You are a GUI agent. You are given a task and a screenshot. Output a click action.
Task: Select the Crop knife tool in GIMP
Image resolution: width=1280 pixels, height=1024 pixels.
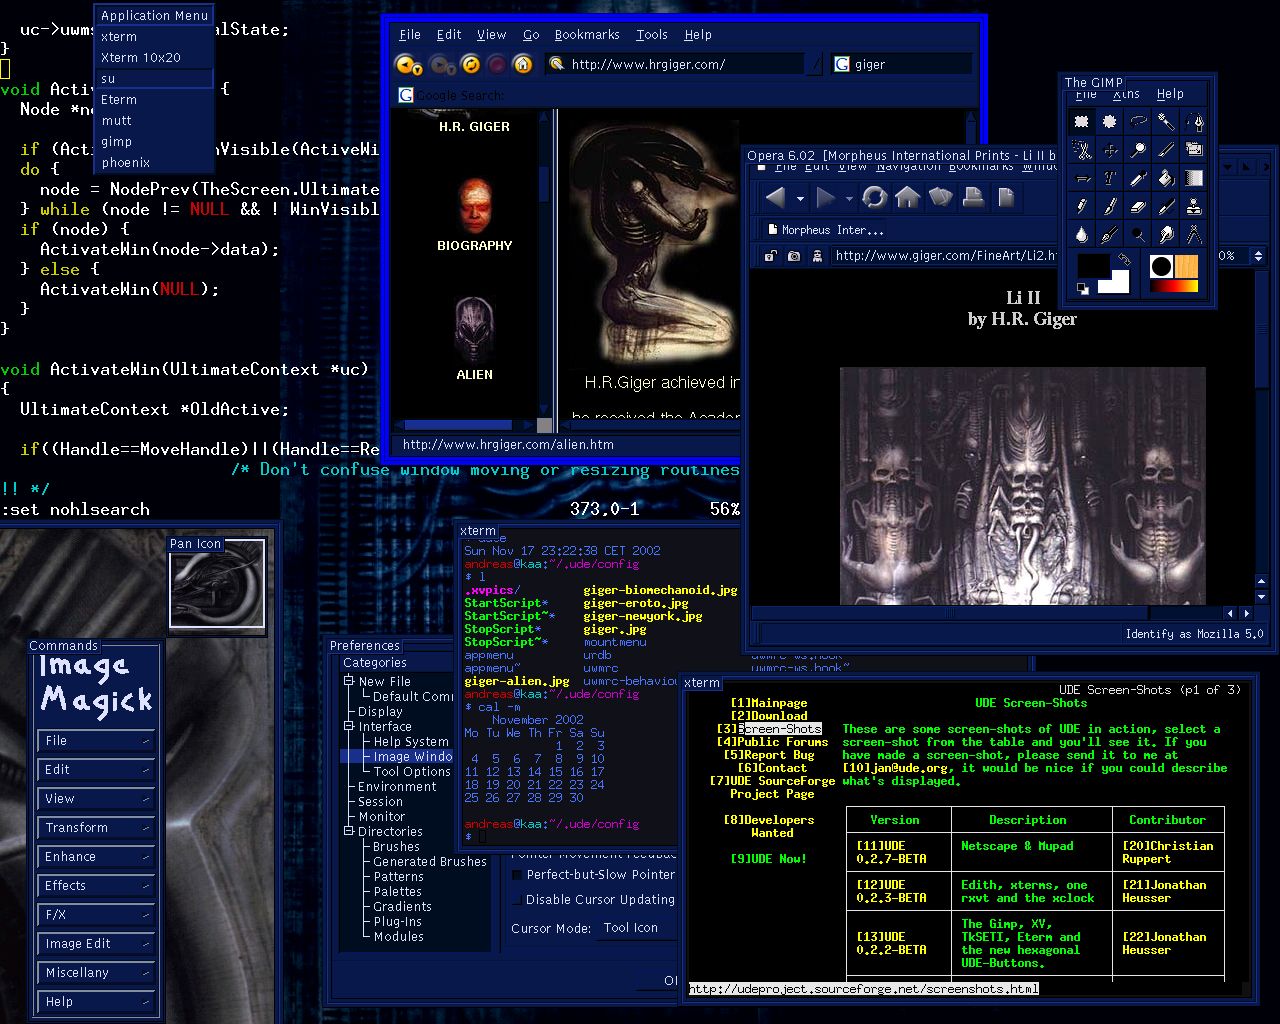coord(1166,150)
